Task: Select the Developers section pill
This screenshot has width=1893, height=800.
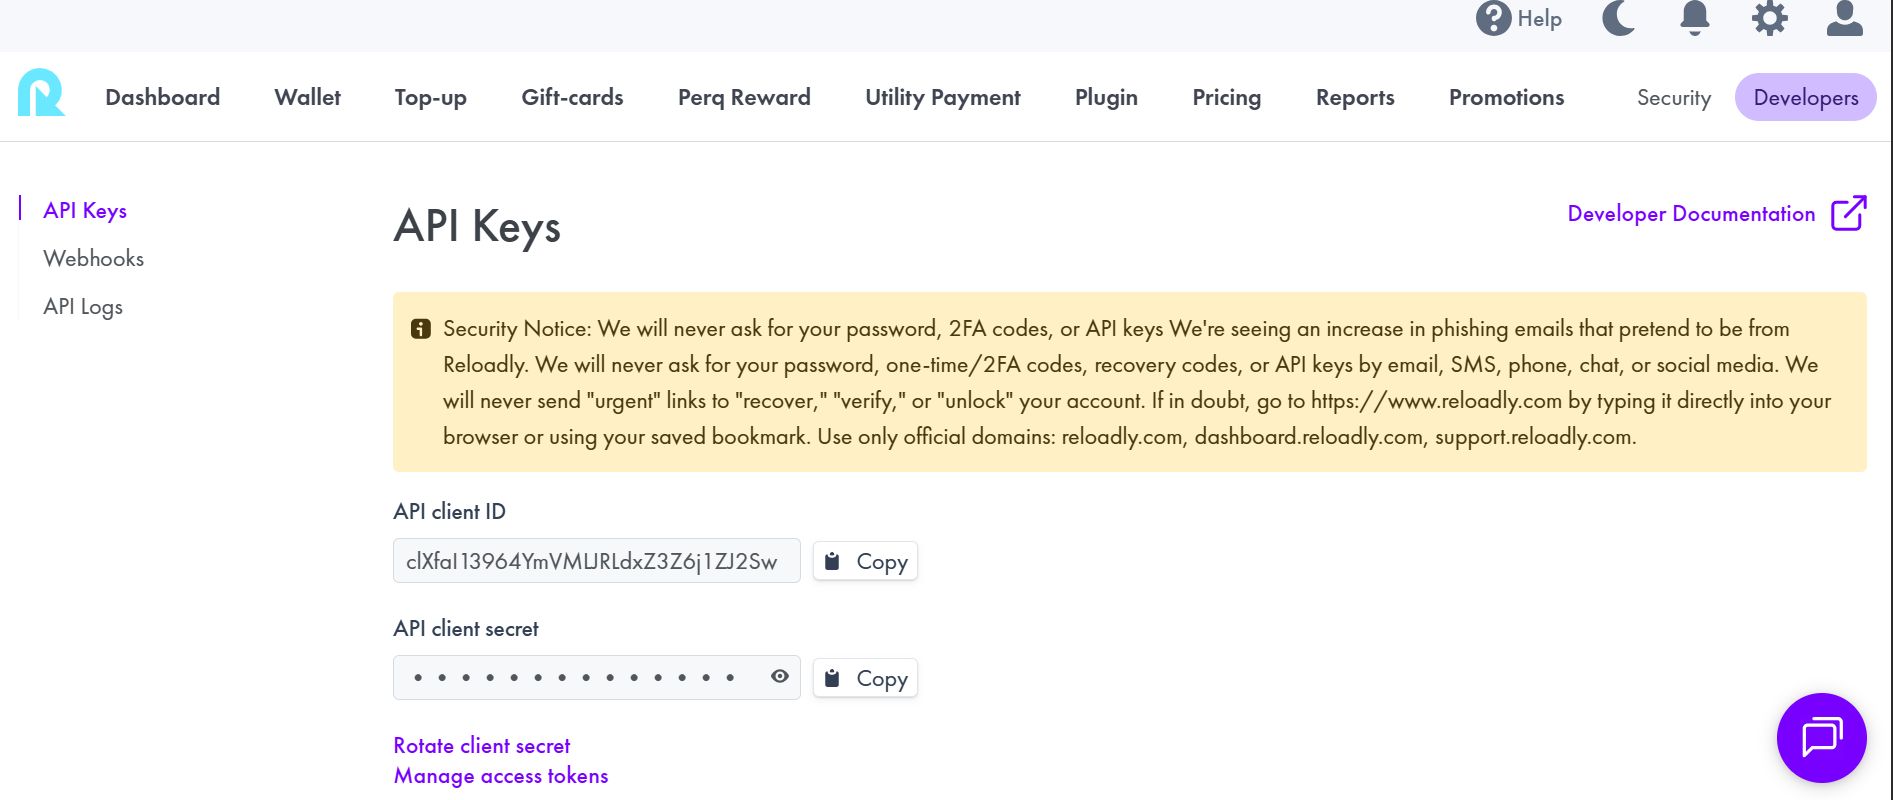Action: pos(1805,98)
